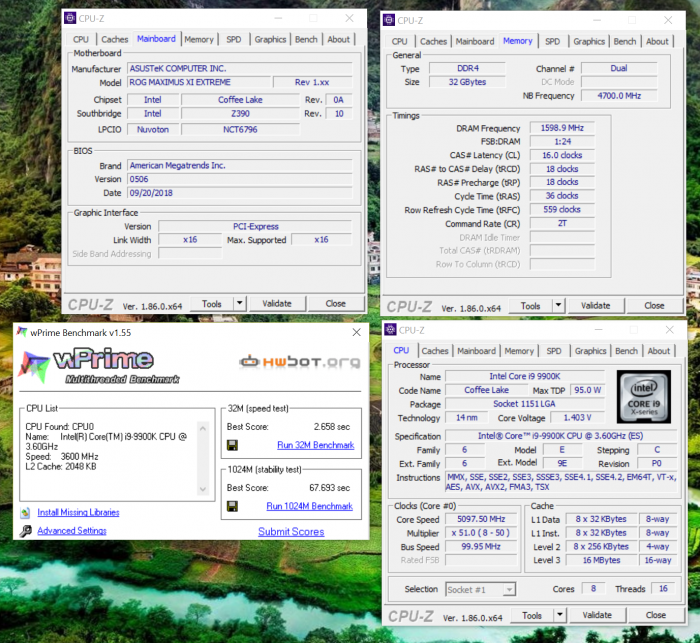Screen dimensions: 700x643
Task: Close the wPrime Benchmark window
Action: [356, 332]
